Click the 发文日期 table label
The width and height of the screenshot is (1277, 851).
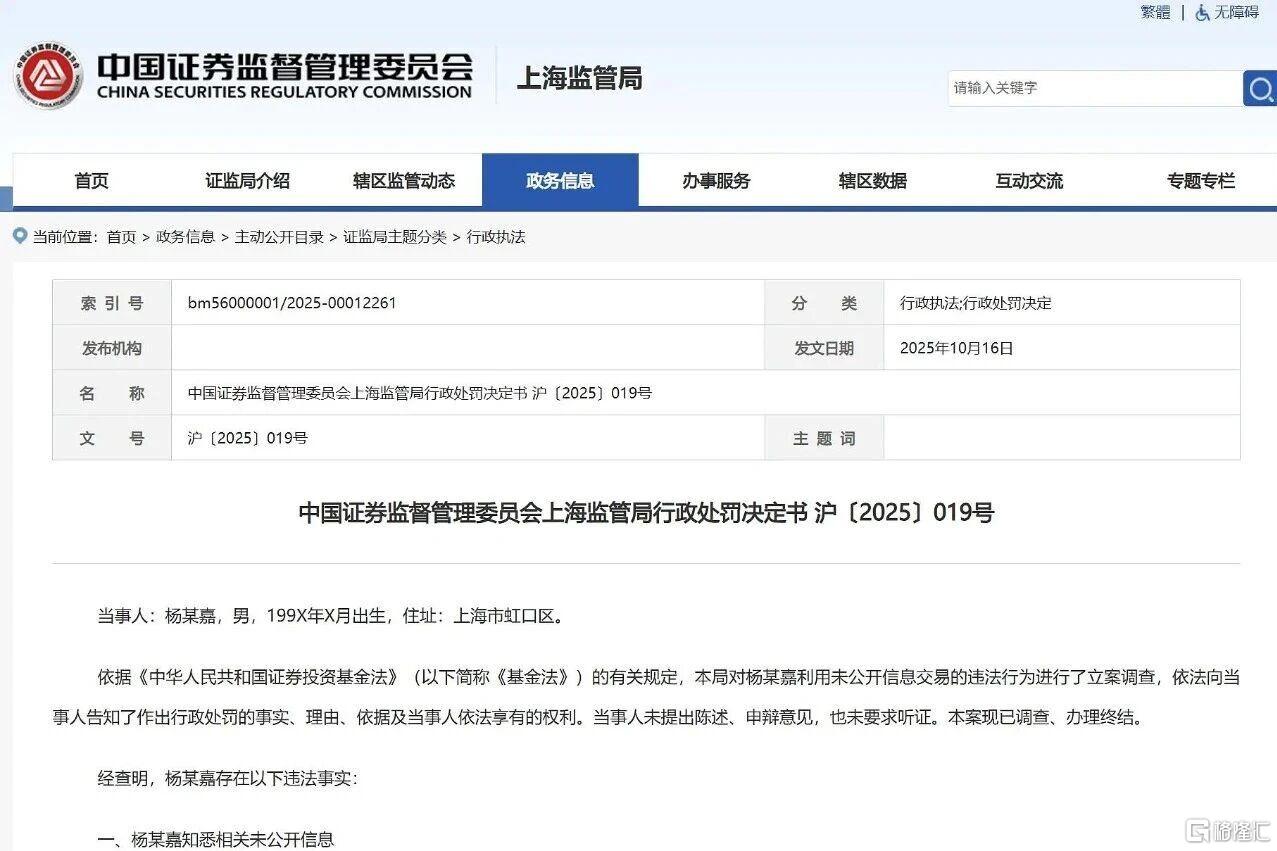click(824, 348)
